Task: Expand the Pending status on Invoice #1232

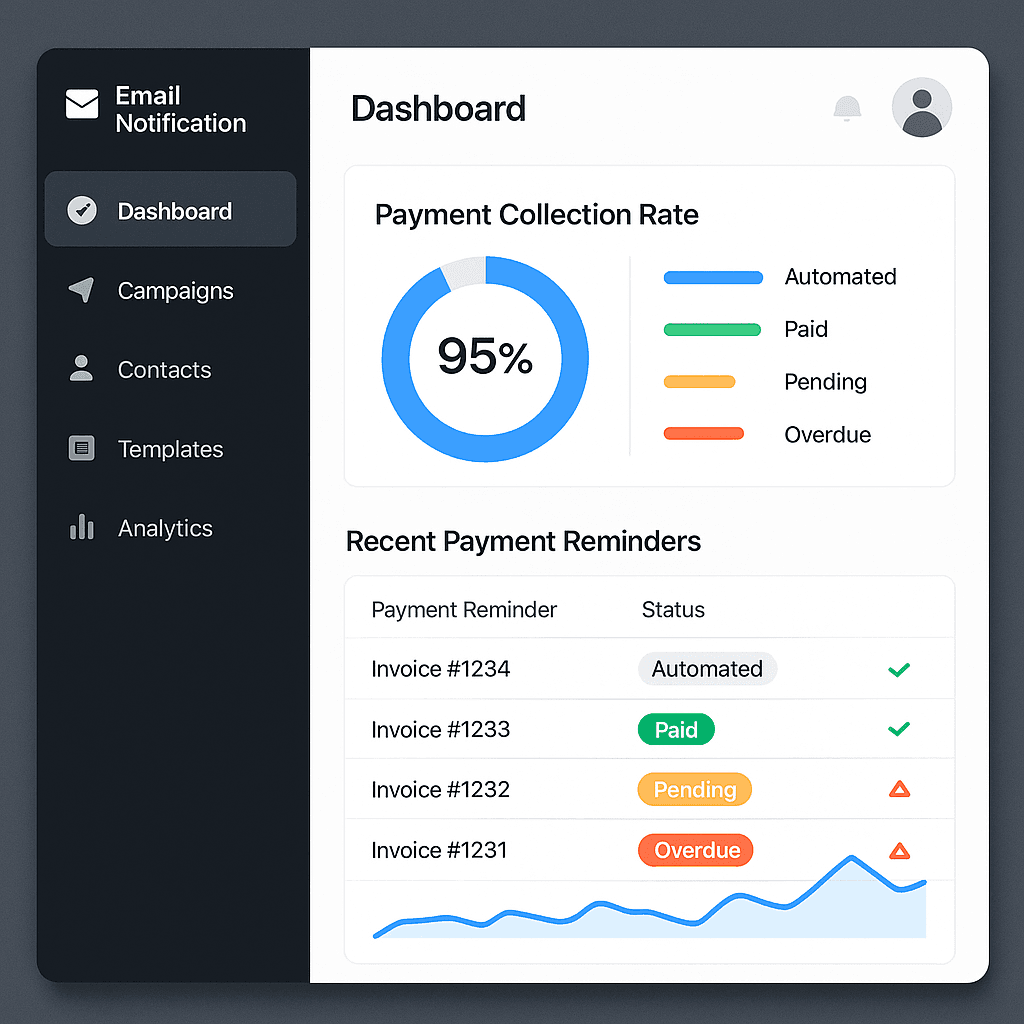Action: point(694,789)
